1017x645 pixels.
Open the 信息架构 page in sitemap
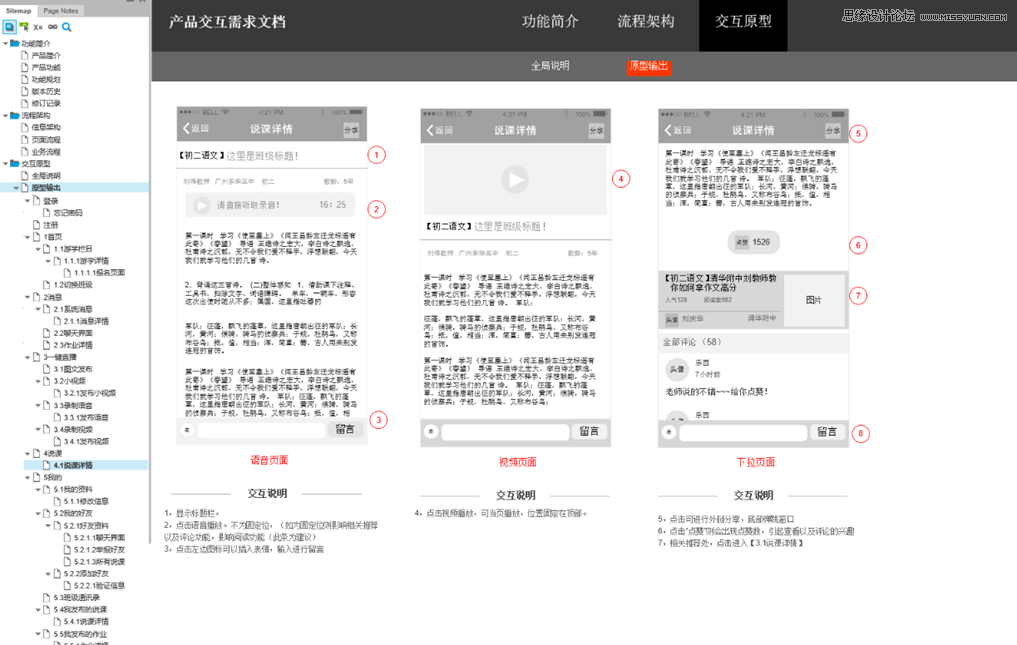click(x=46, y=128)
